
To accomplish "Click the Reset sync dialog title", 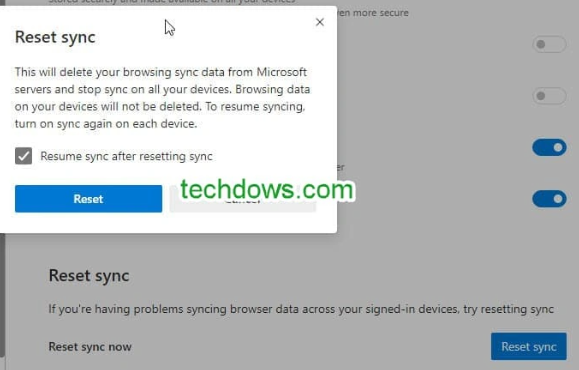I will pyautogui.click(x=55, y=37).
